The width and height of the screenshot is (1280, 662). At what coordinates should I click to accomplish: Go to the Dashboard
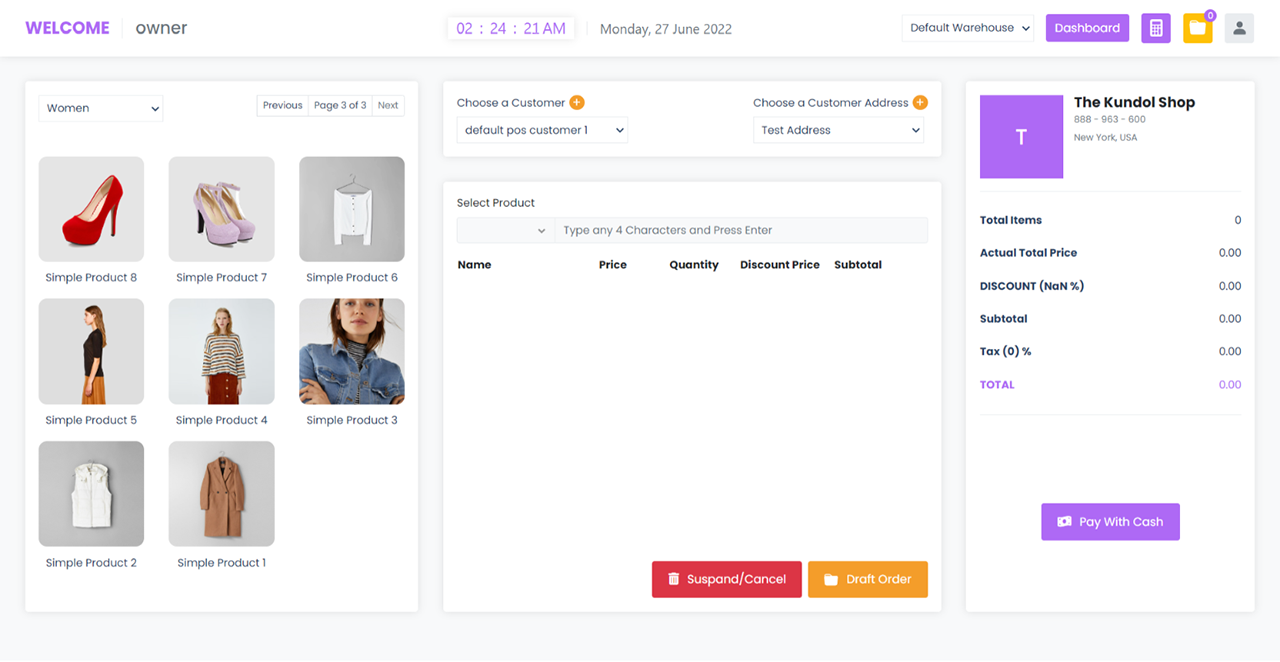[x=1087, y=27]
